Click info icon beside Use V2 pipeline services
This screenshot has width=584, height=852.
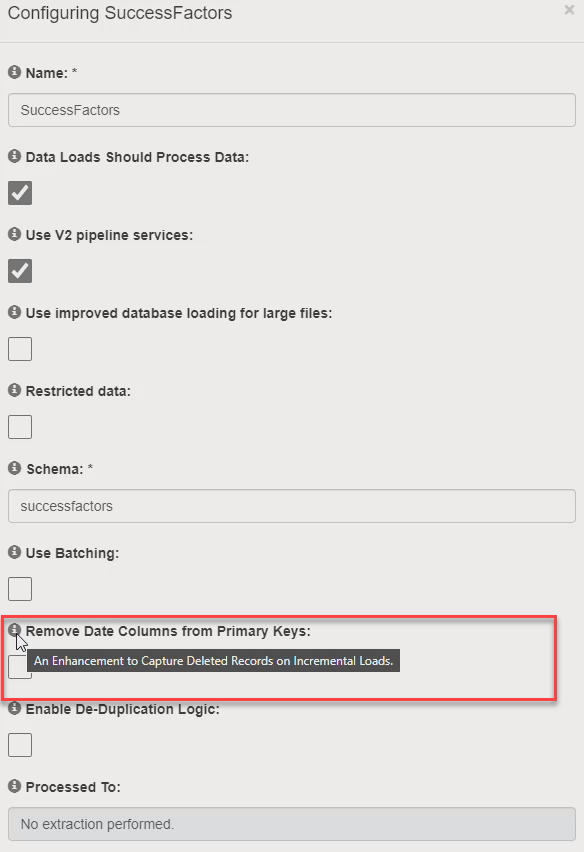tap(15, 234)
